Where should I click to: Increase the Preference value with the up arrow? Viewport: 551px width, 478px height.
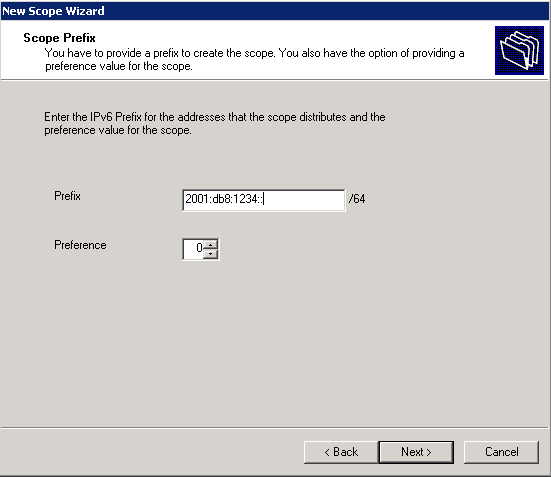[x=210, y=245]
